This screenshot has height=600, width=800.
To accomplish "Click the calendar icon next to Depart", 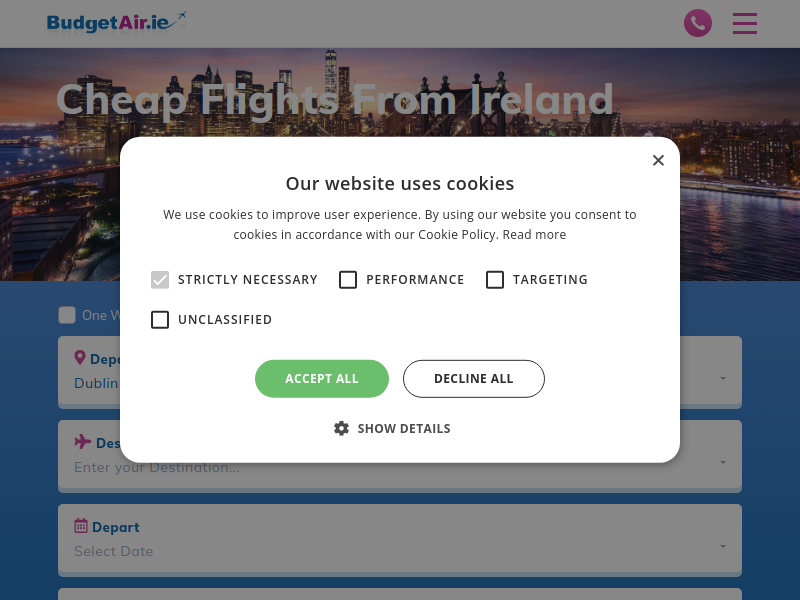I will [x=81, y=526].
